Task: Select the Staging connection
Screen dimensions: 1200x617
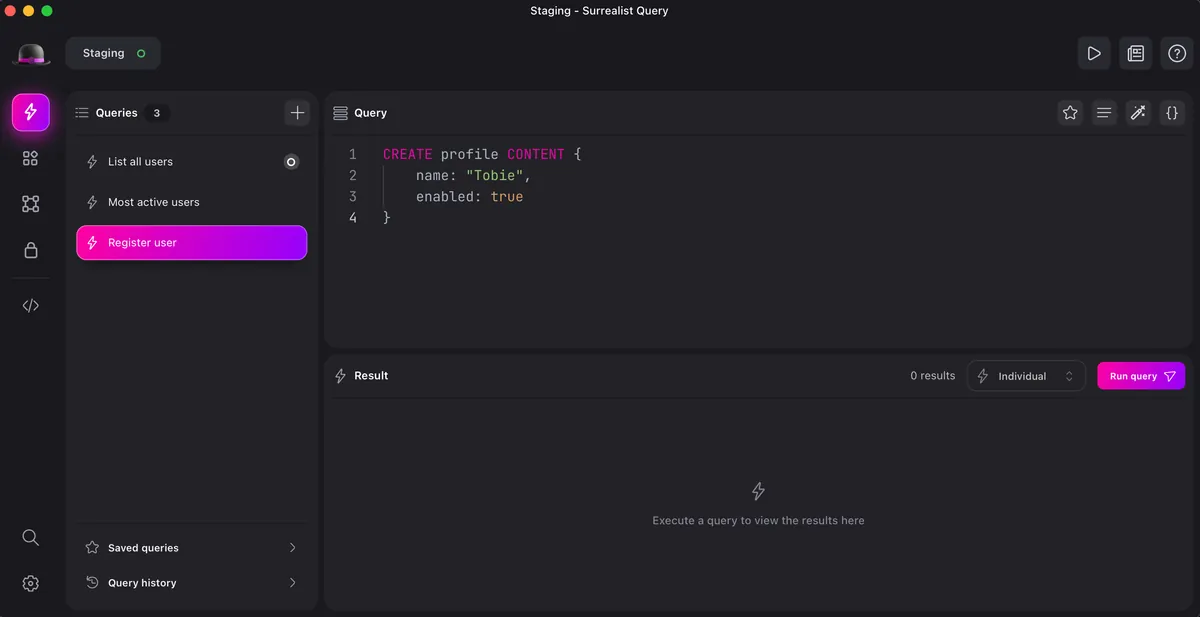Action: [113, 54]
